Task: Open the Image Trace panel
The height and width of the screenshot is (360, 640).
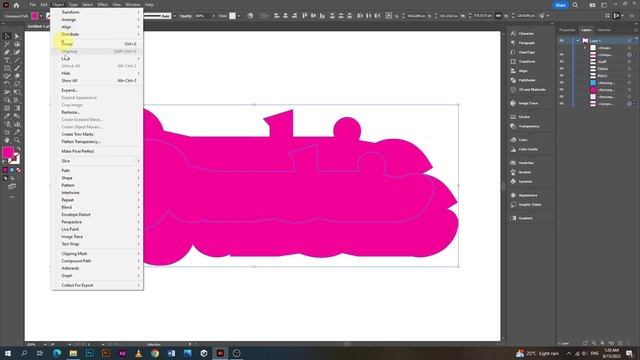Action: [524, 104]
